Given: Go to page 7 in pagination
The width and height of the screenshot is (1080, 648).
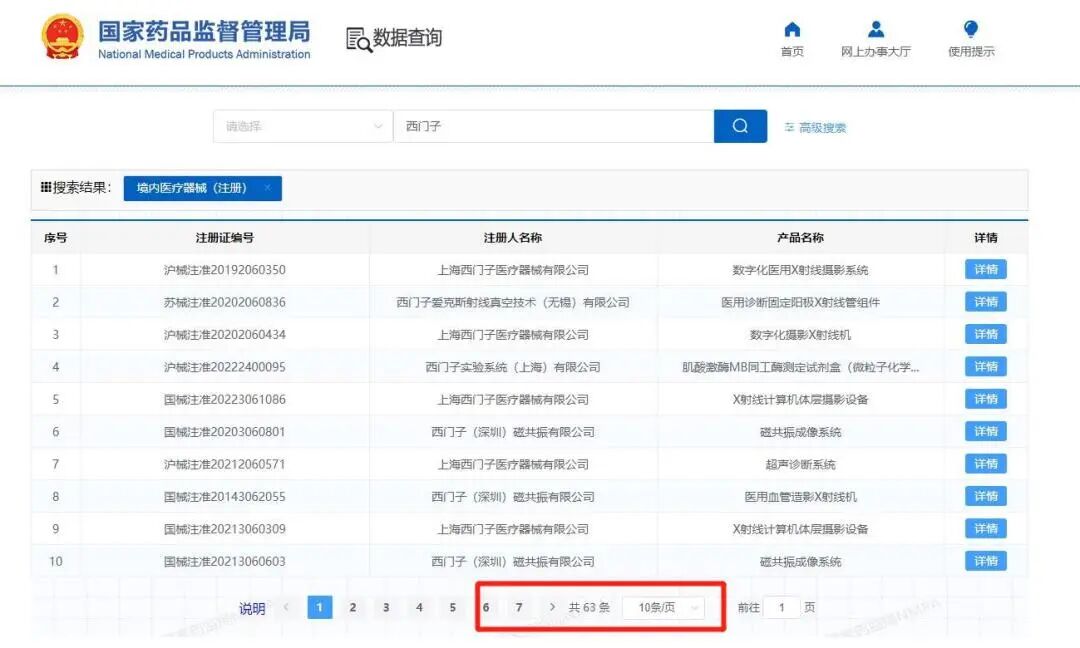Looking at the screenshot, I should click(x=519, y=606).
